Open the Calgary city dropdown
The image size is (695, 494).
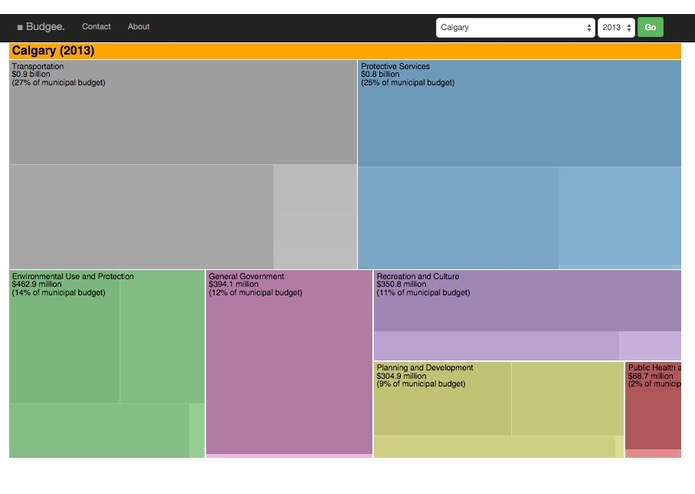click(x=515, y=27)
